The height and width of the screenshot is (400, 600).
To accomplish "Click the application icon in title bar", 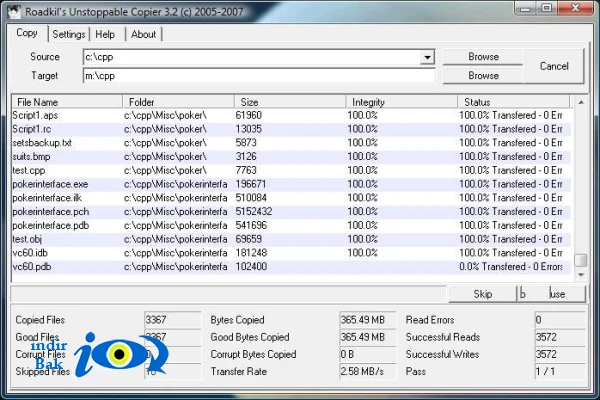I will click(x=15, y=11).
